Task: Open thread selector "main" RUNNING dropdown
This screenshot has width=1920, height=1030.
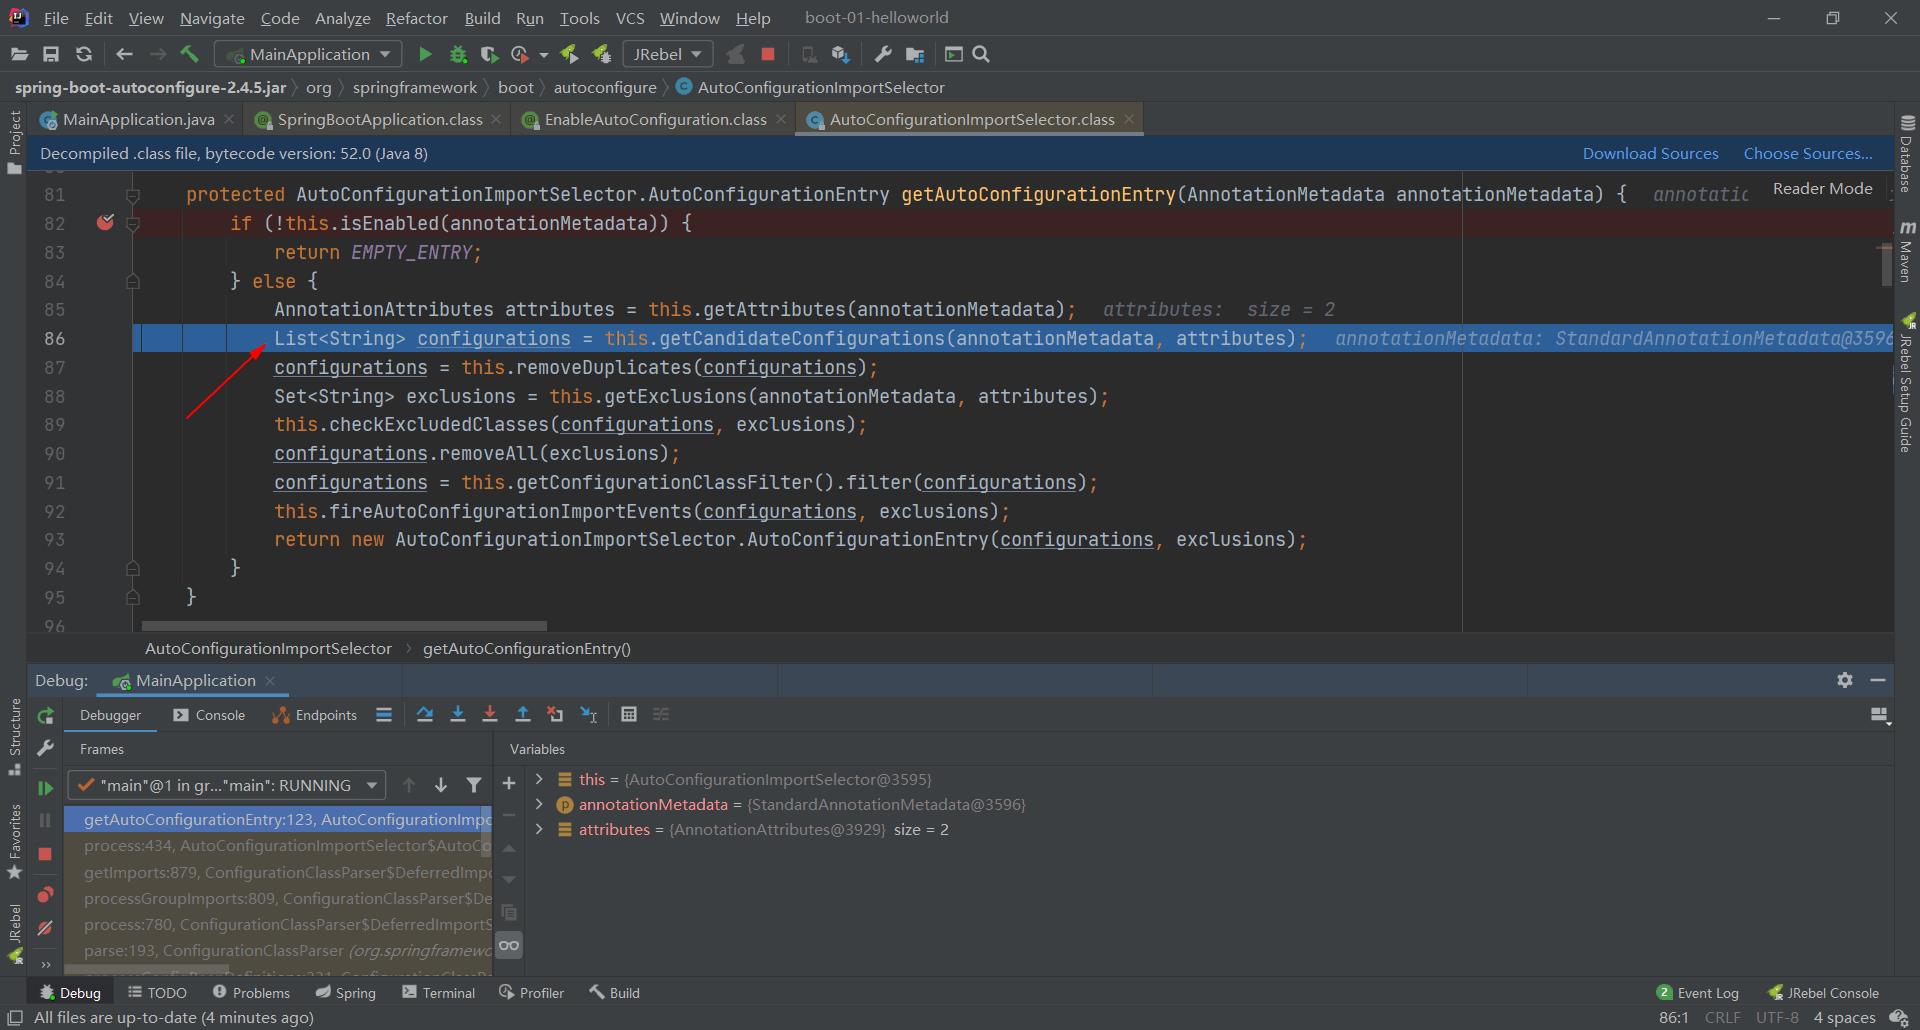Action: pyautogui.click(x=227, y=785)
